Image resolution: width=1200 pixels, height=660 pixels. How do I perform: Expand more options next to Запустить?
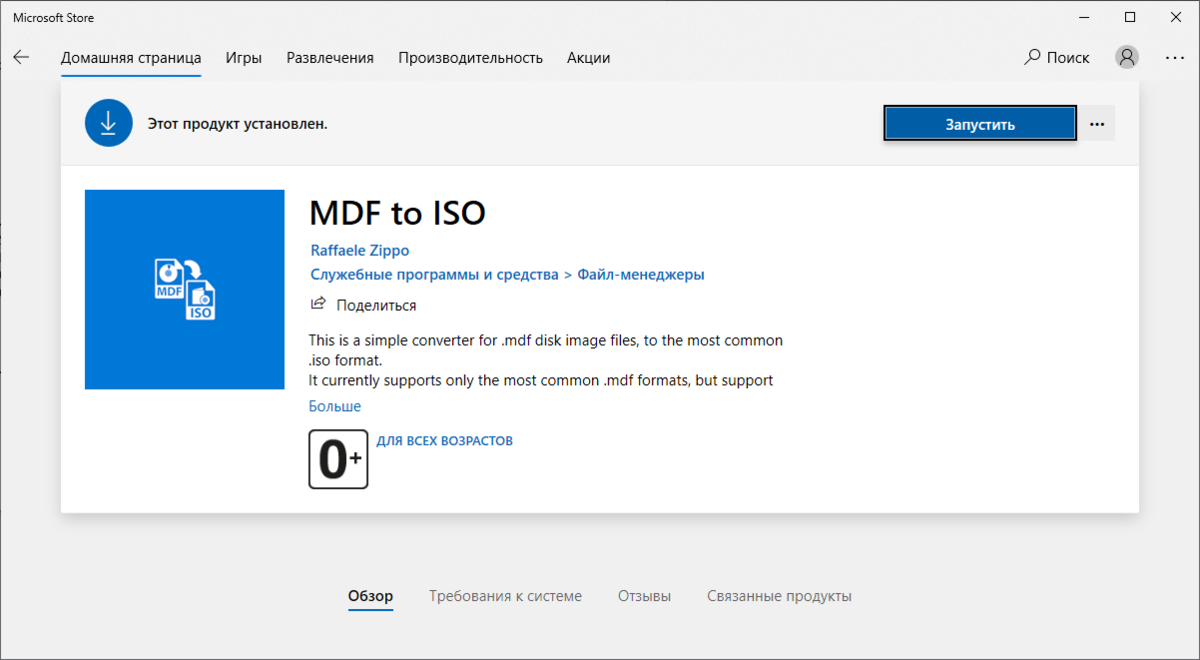pos(1097,124)
